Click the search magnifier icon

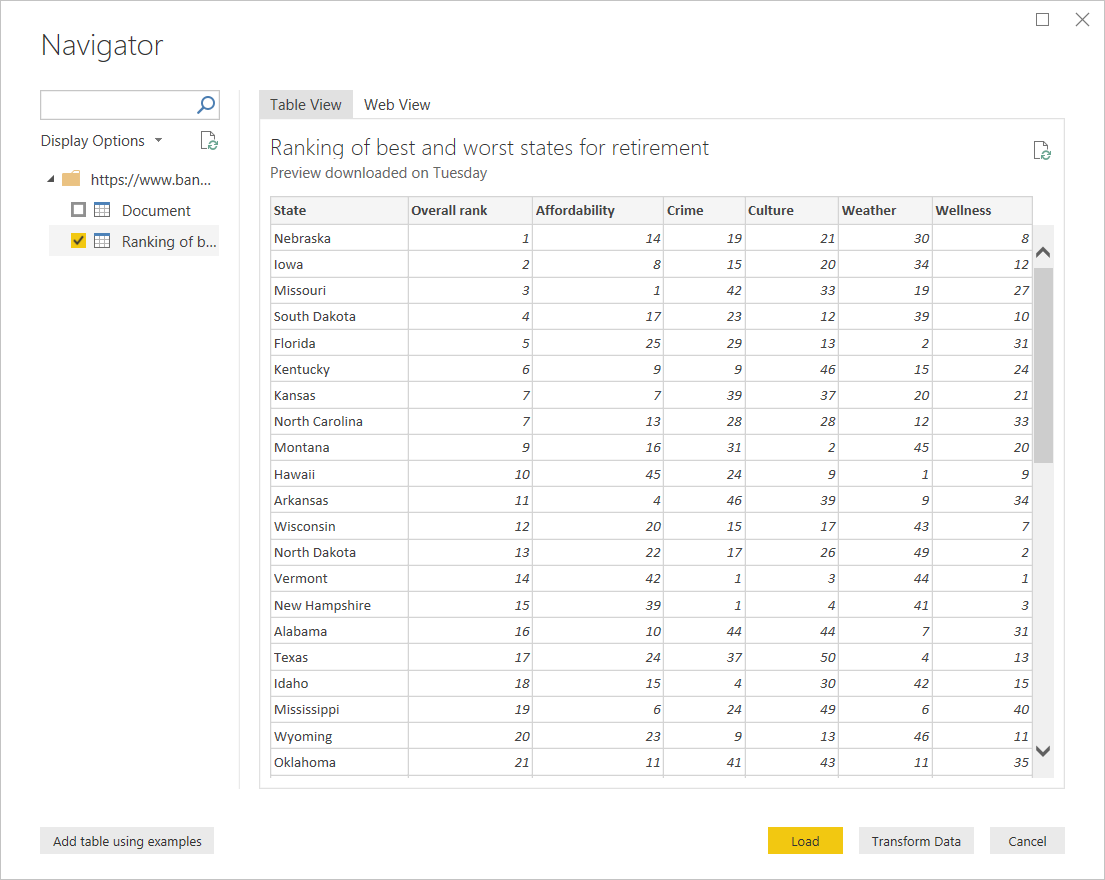tap(206, 105)
